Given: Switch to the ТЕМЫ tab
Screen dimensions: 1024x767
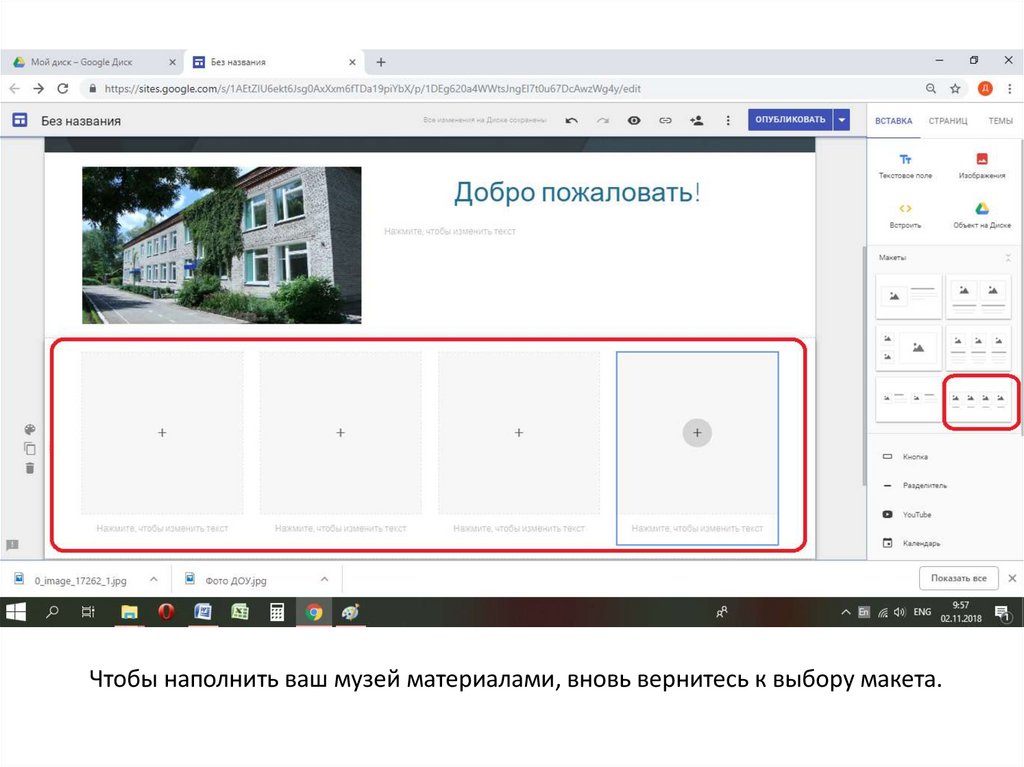Looking at the screenshot, I should click(1000, 120).
